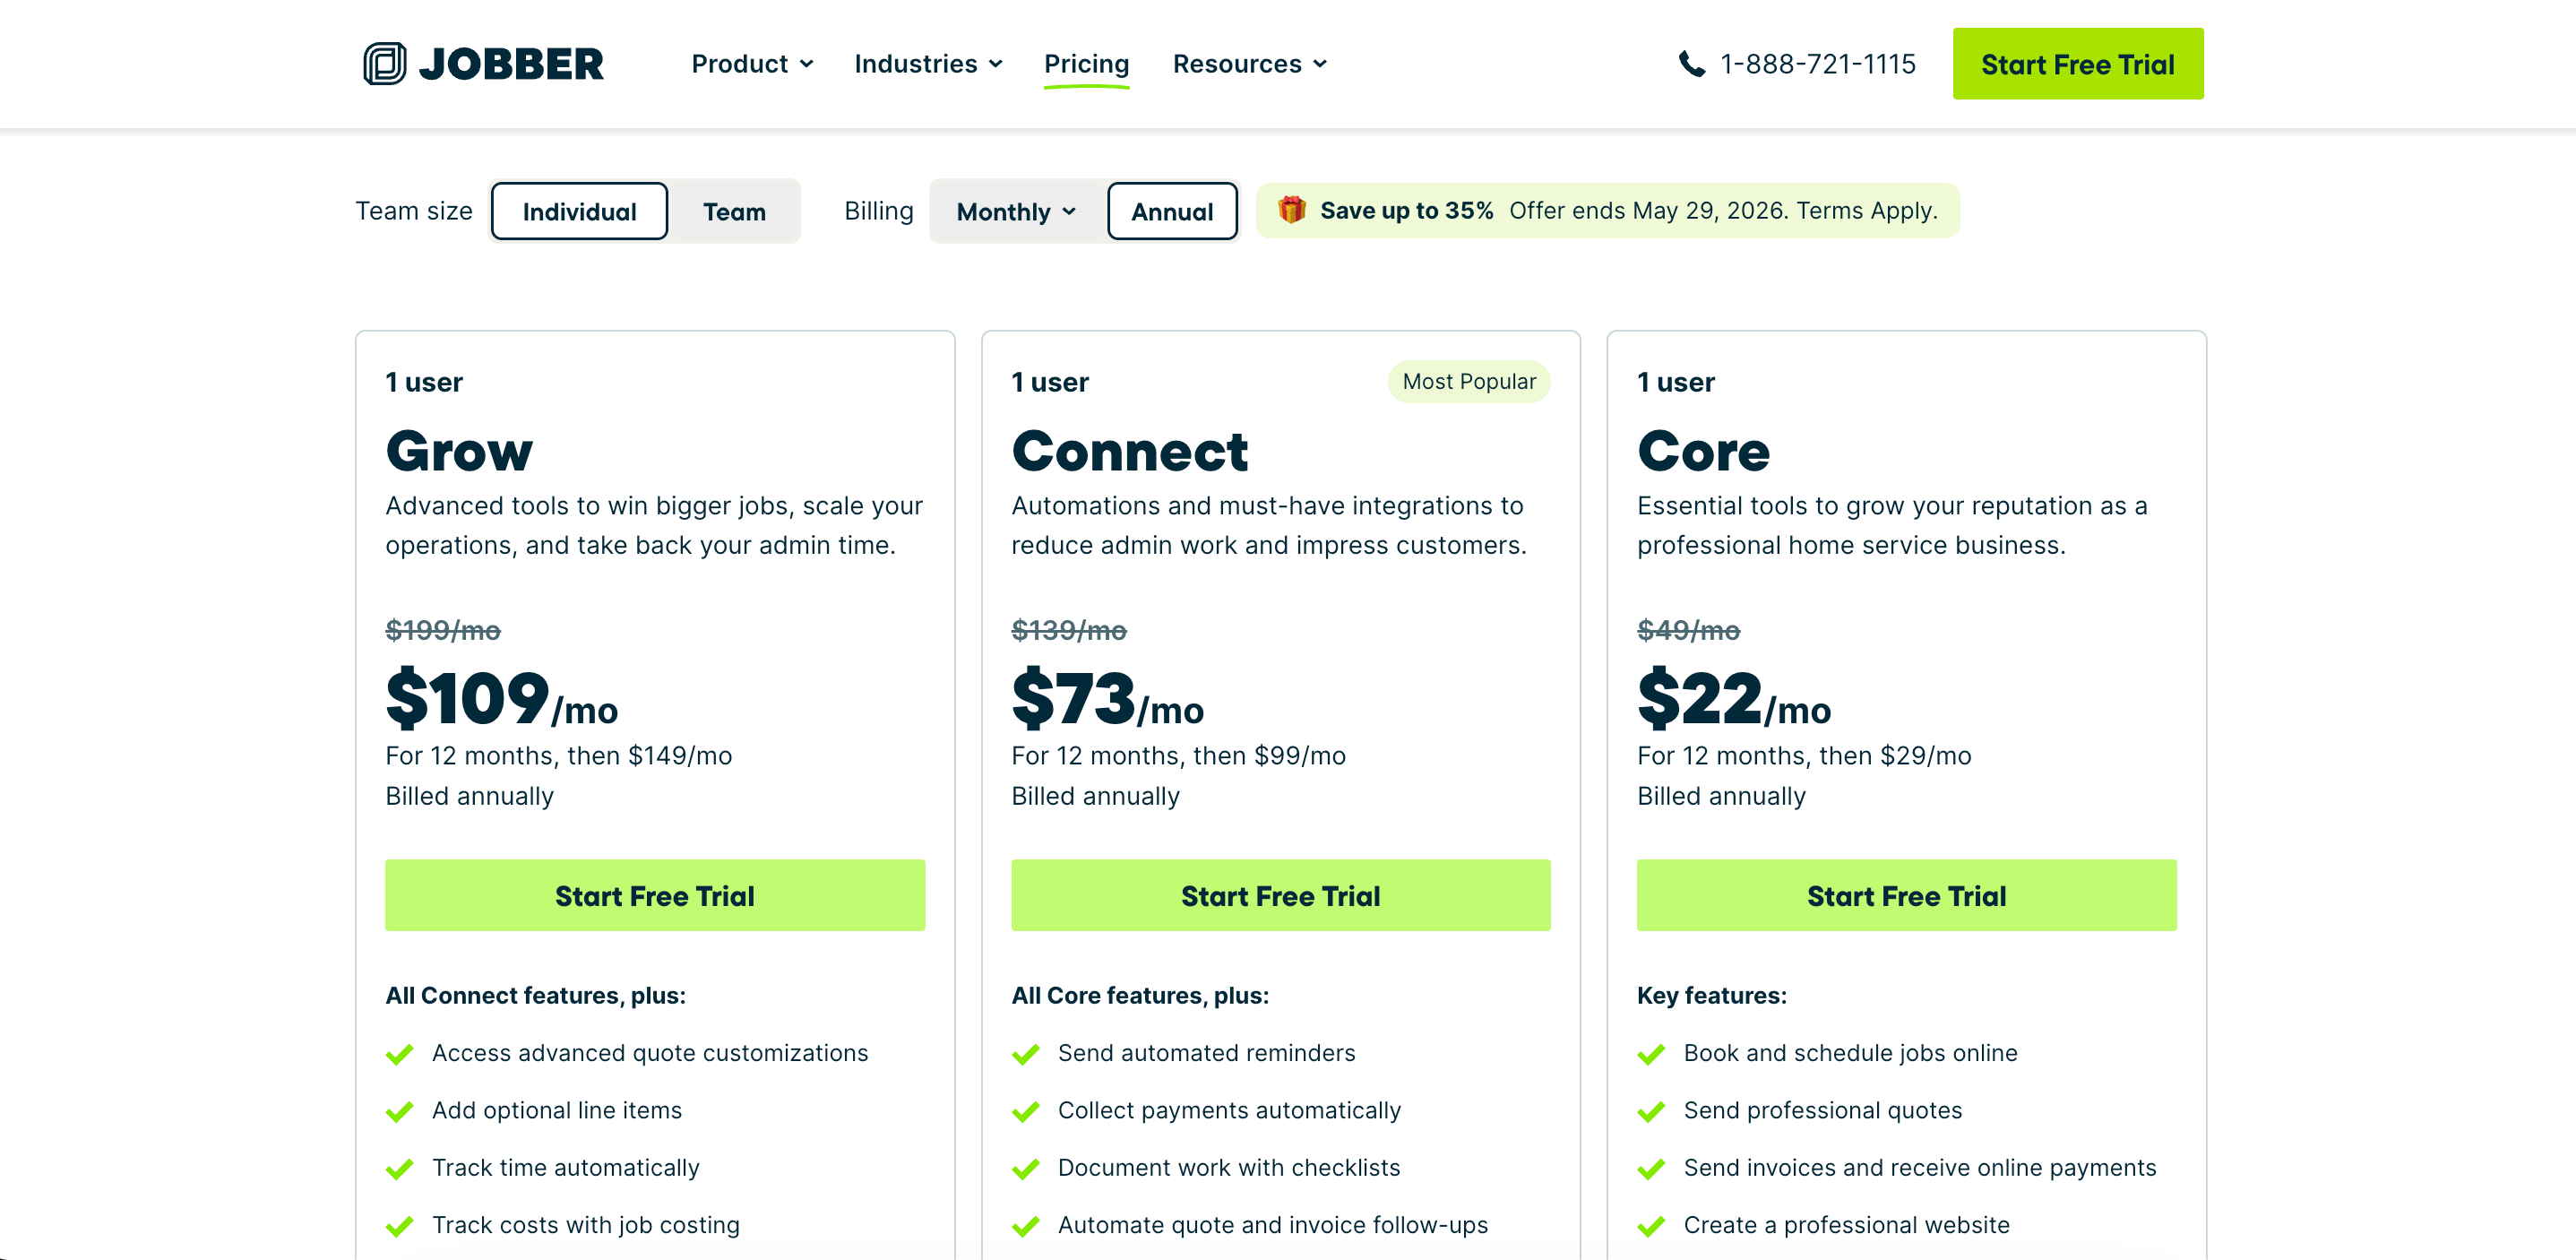Click the $109/mo price
The height and width of the screenshot is (1260, 2576).
coord(502,698)
